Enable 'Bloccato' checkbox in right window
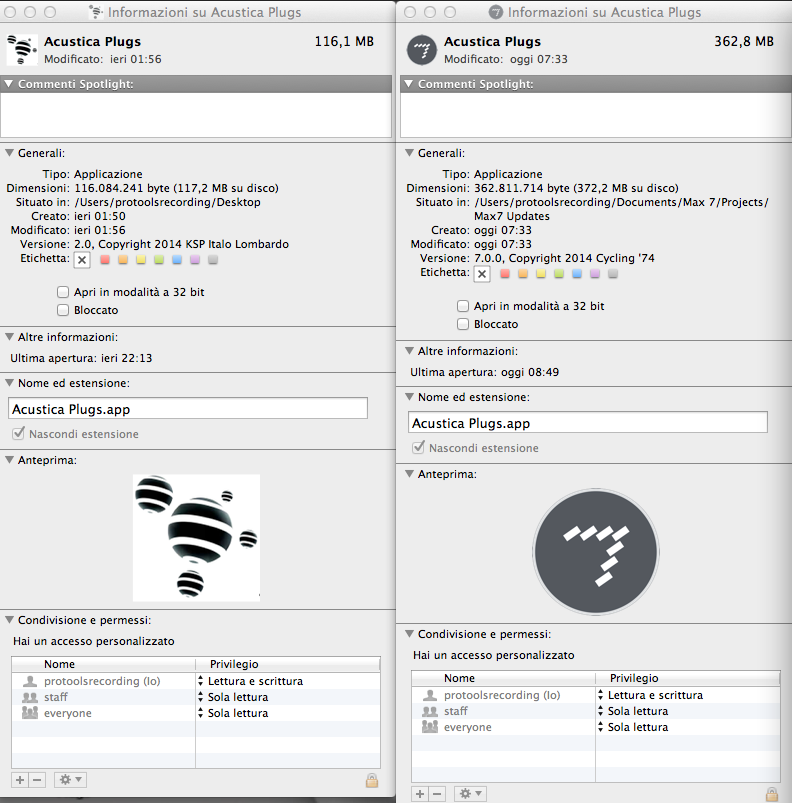 463,324
